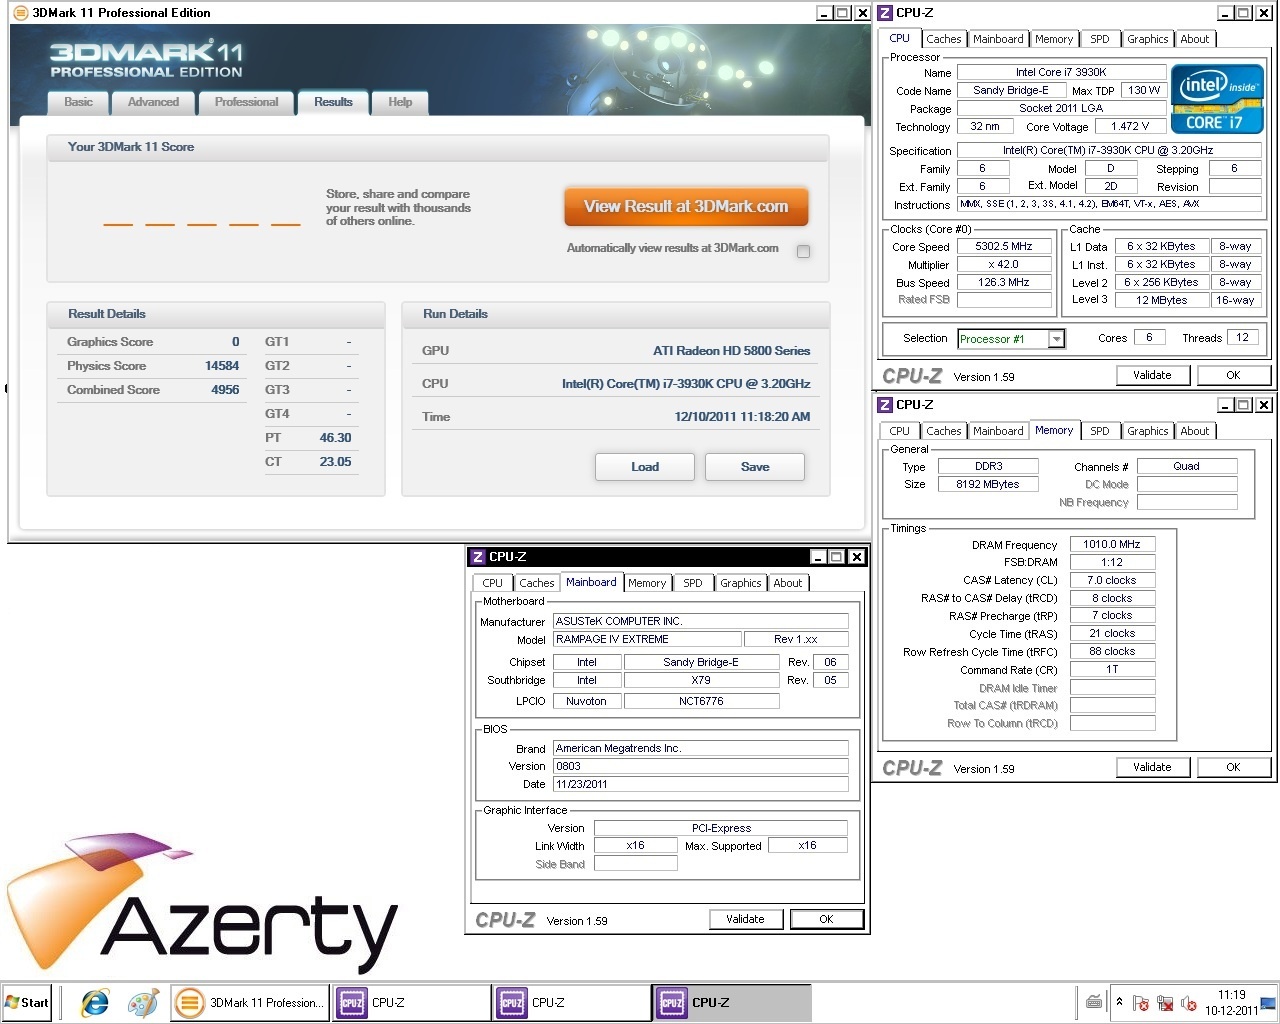Open SPD tab in the CPU-Z processor window

click(1100, 39)
